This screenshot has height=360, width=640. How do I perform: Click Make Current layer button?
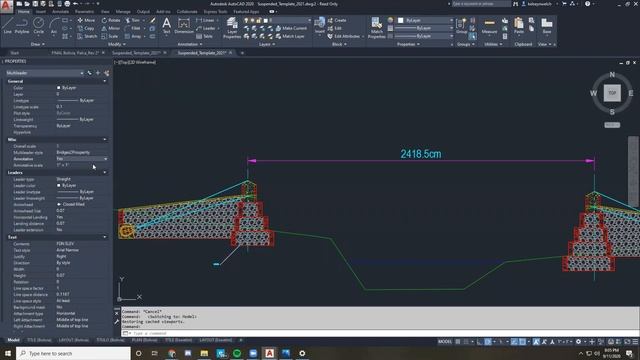pos(291,28)
